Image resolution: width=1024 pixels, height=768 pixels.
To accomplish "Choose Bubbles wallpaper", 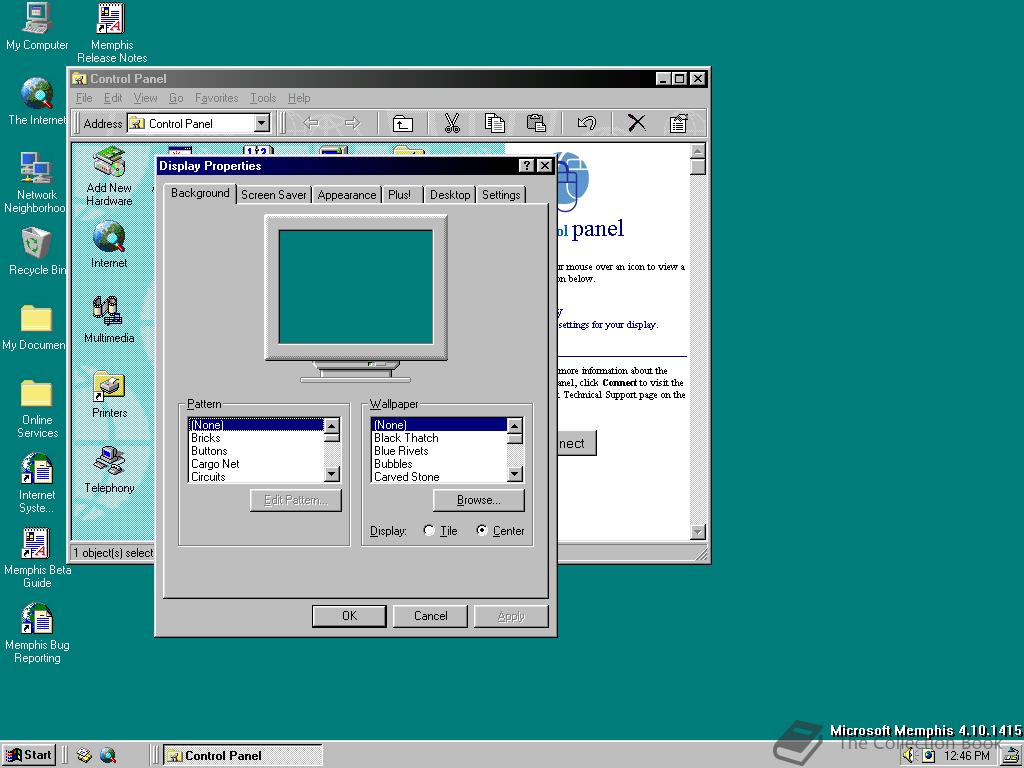I will tap(438, 464).
